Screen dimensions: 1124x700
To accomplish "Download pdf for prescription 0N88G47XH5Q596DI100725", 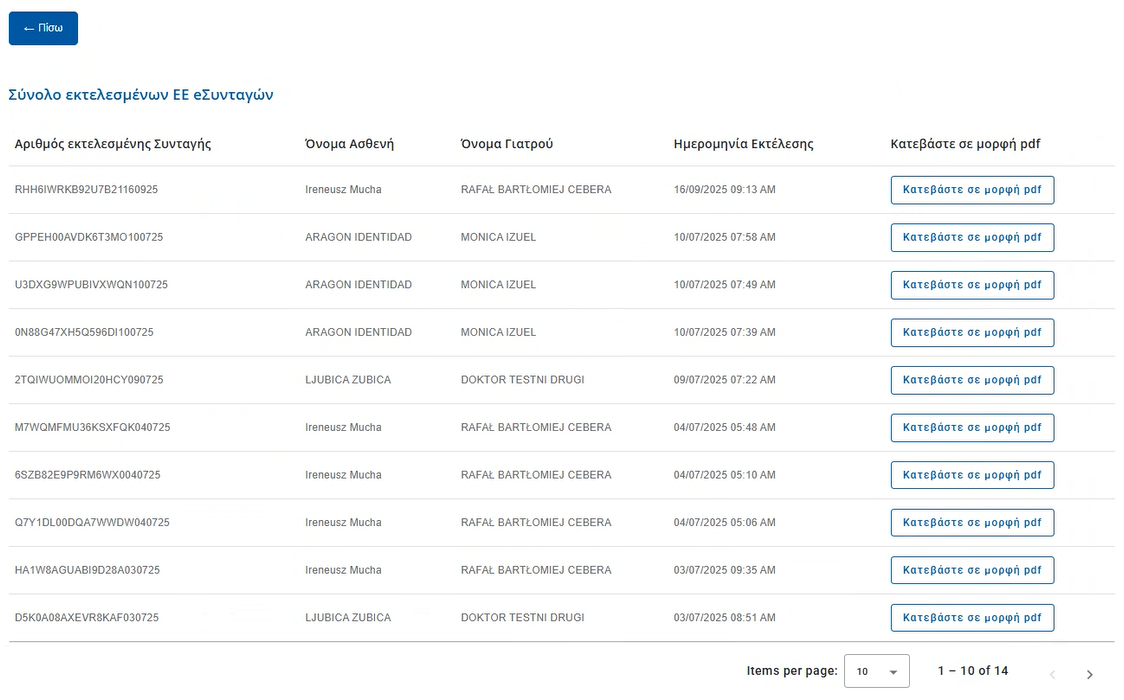I will point(971,332).
